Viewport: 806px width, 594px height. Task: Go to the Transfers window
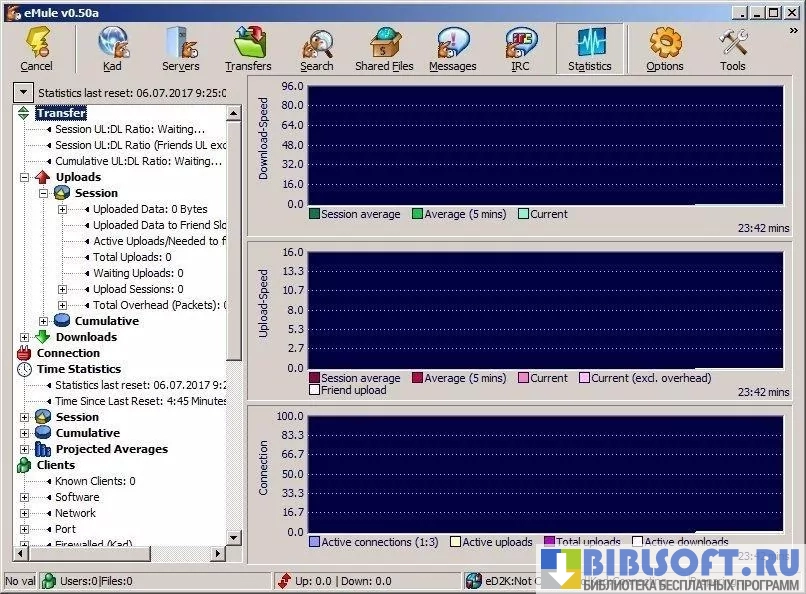pyautogui.click(x=248, y=43)
